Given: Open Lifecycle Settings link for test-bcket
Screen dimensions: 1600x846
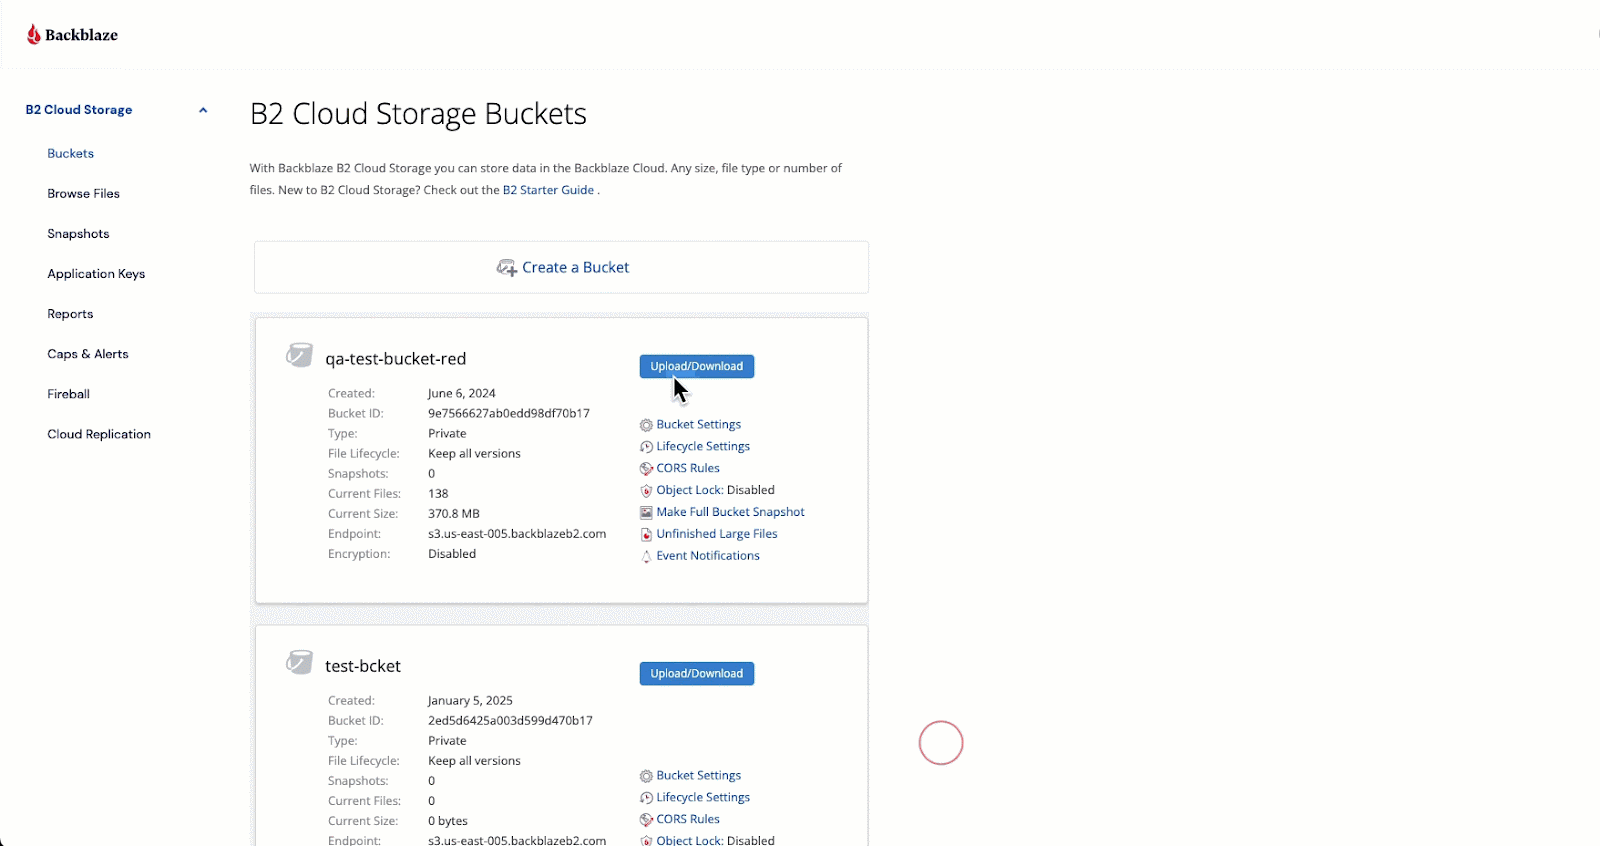Looking at the screenshot, I should coord(703,798).
